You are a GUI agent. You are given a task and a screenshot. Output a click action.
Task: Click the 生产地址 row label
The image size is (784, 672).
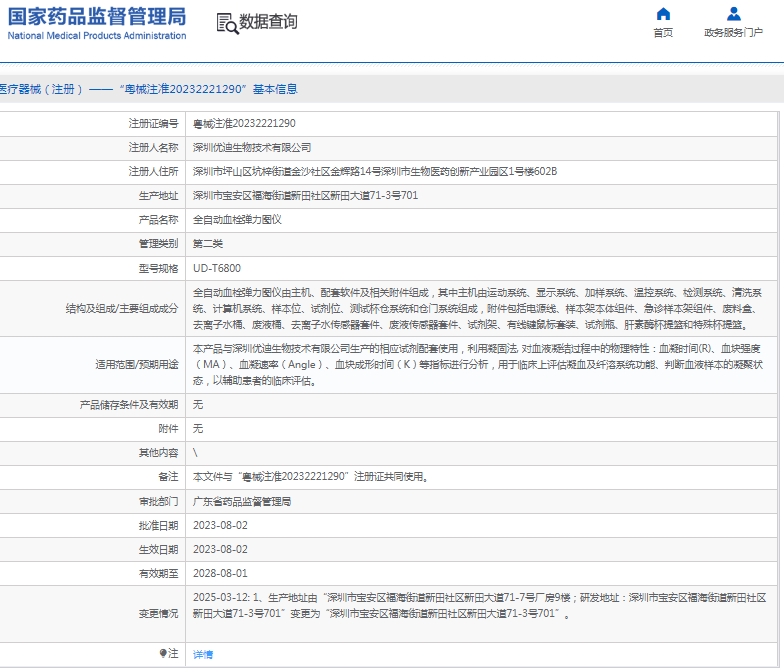(158, 196)
